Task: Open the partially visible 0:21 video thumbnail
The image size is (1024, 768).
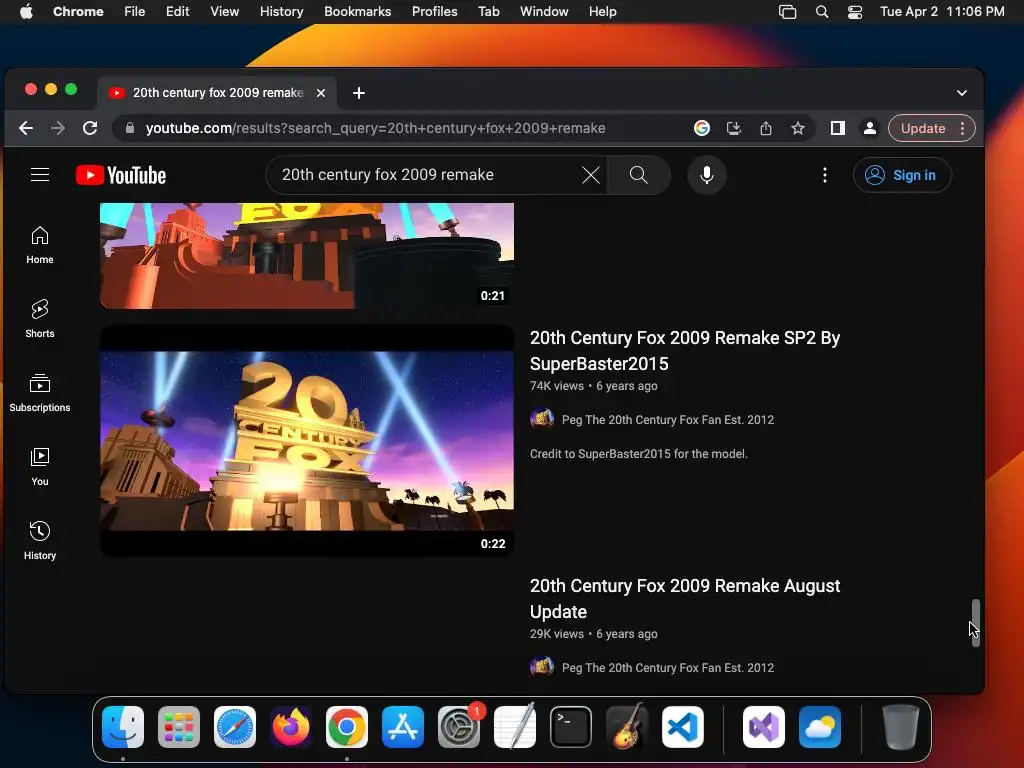Action: coord(307,255)
